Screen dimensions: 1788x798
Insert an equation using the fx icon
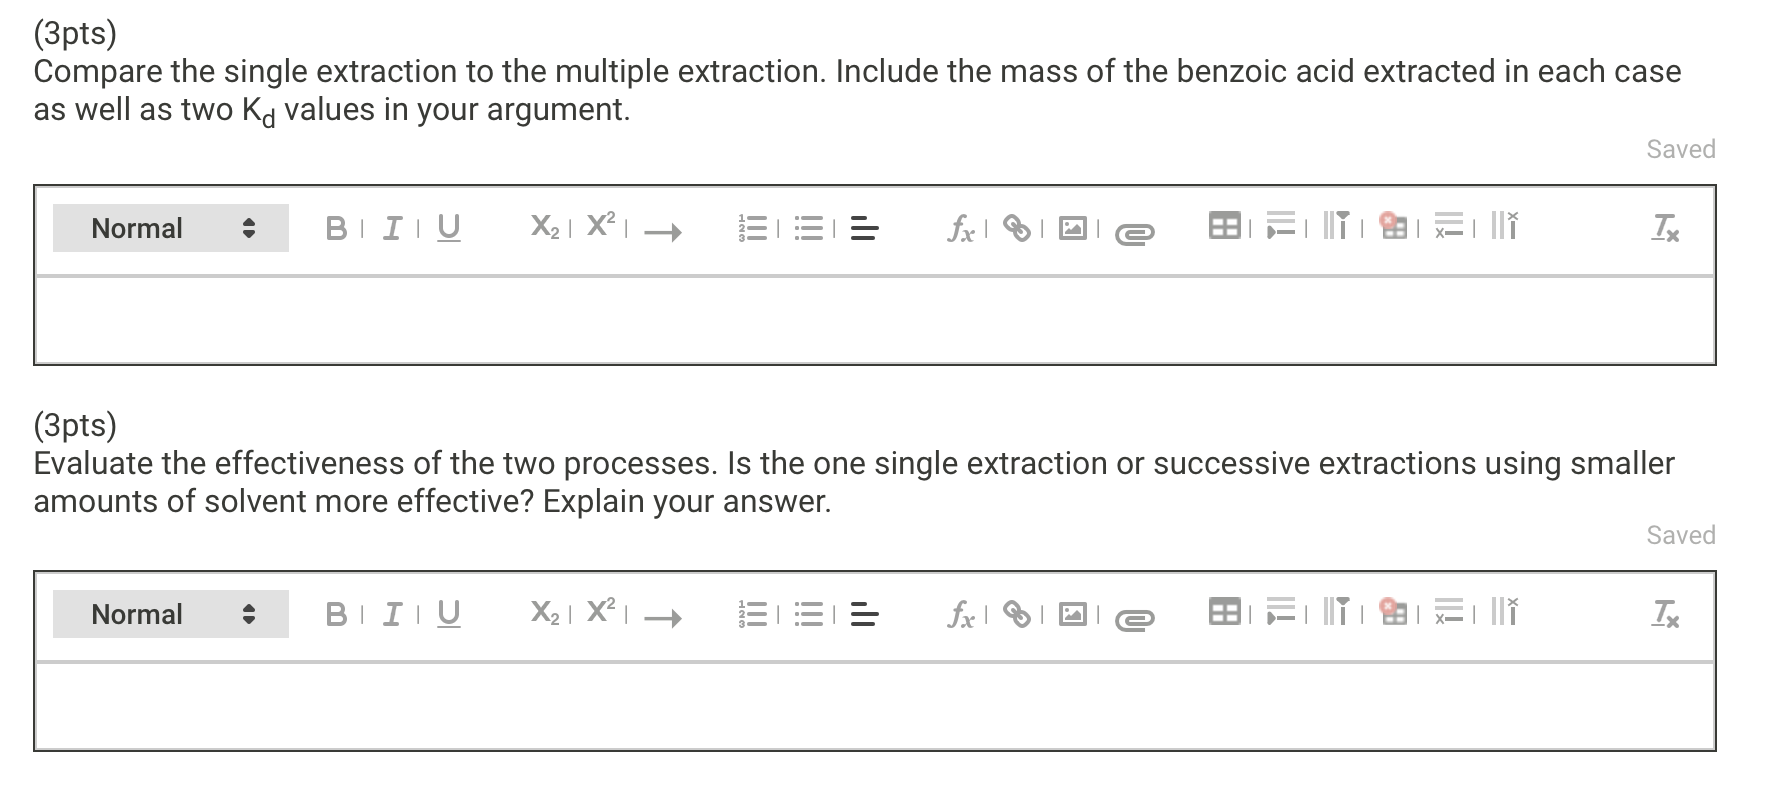(961, 228)
